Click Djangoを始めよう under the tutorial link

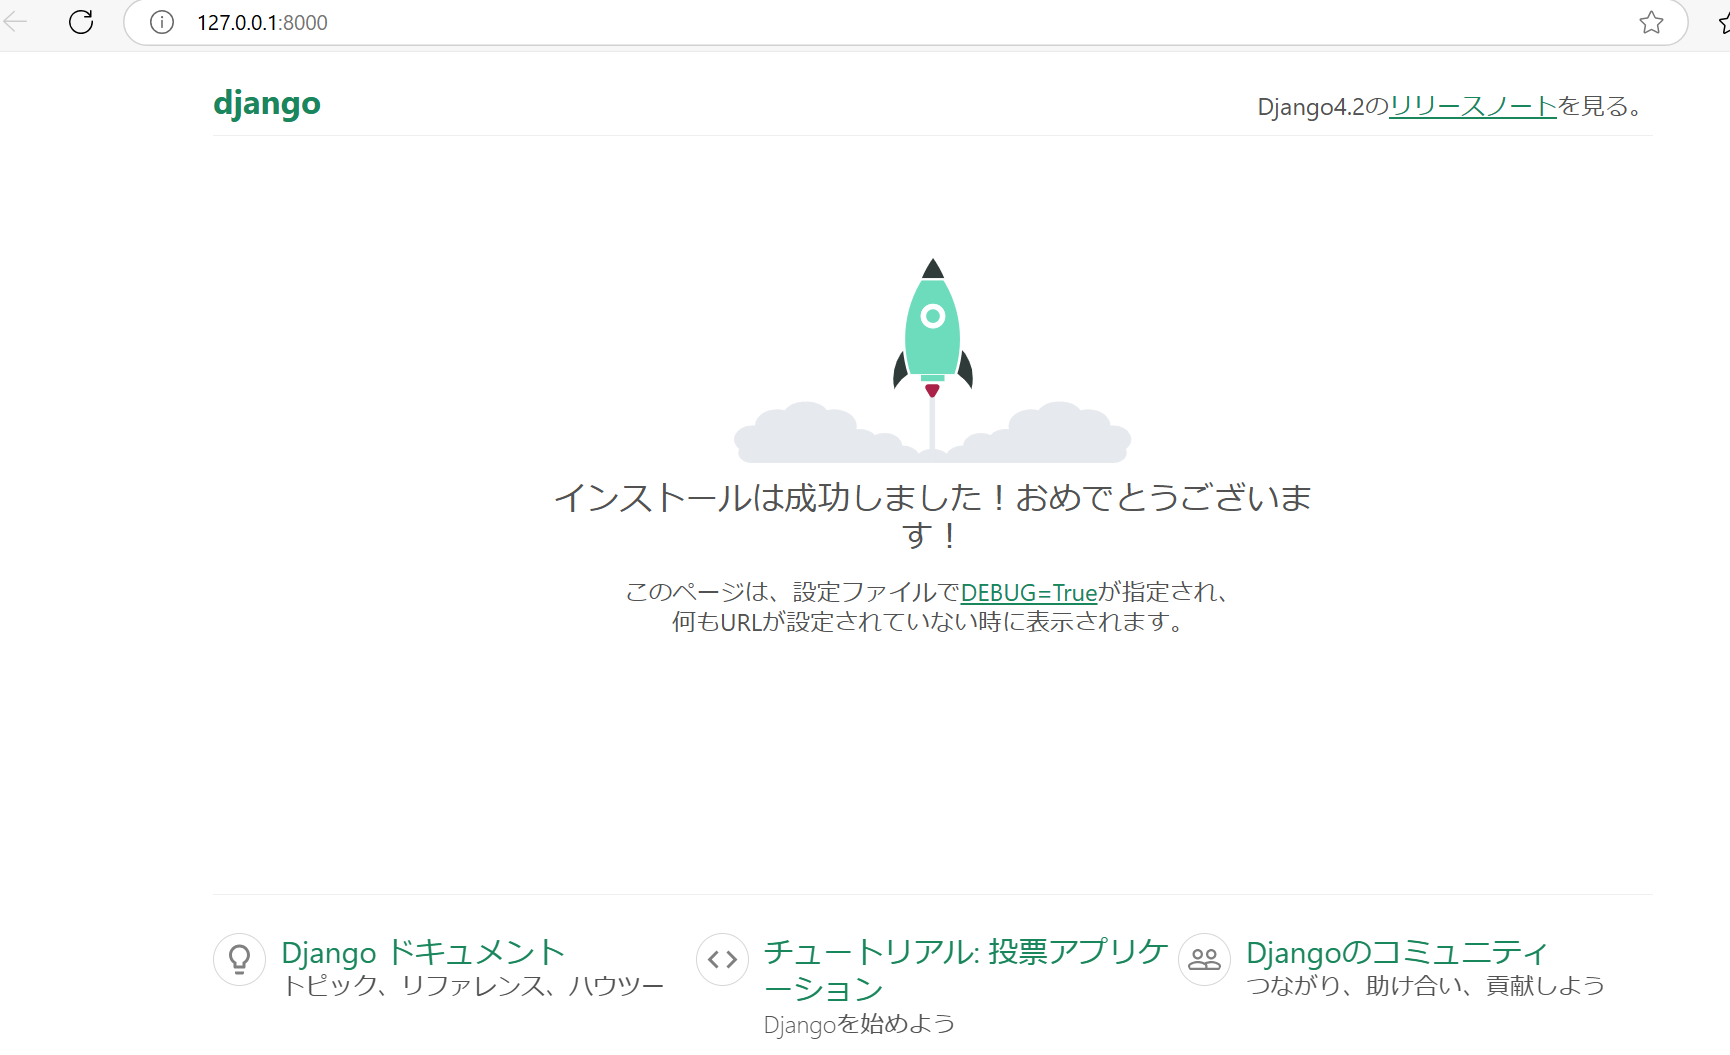[859, 1023]
